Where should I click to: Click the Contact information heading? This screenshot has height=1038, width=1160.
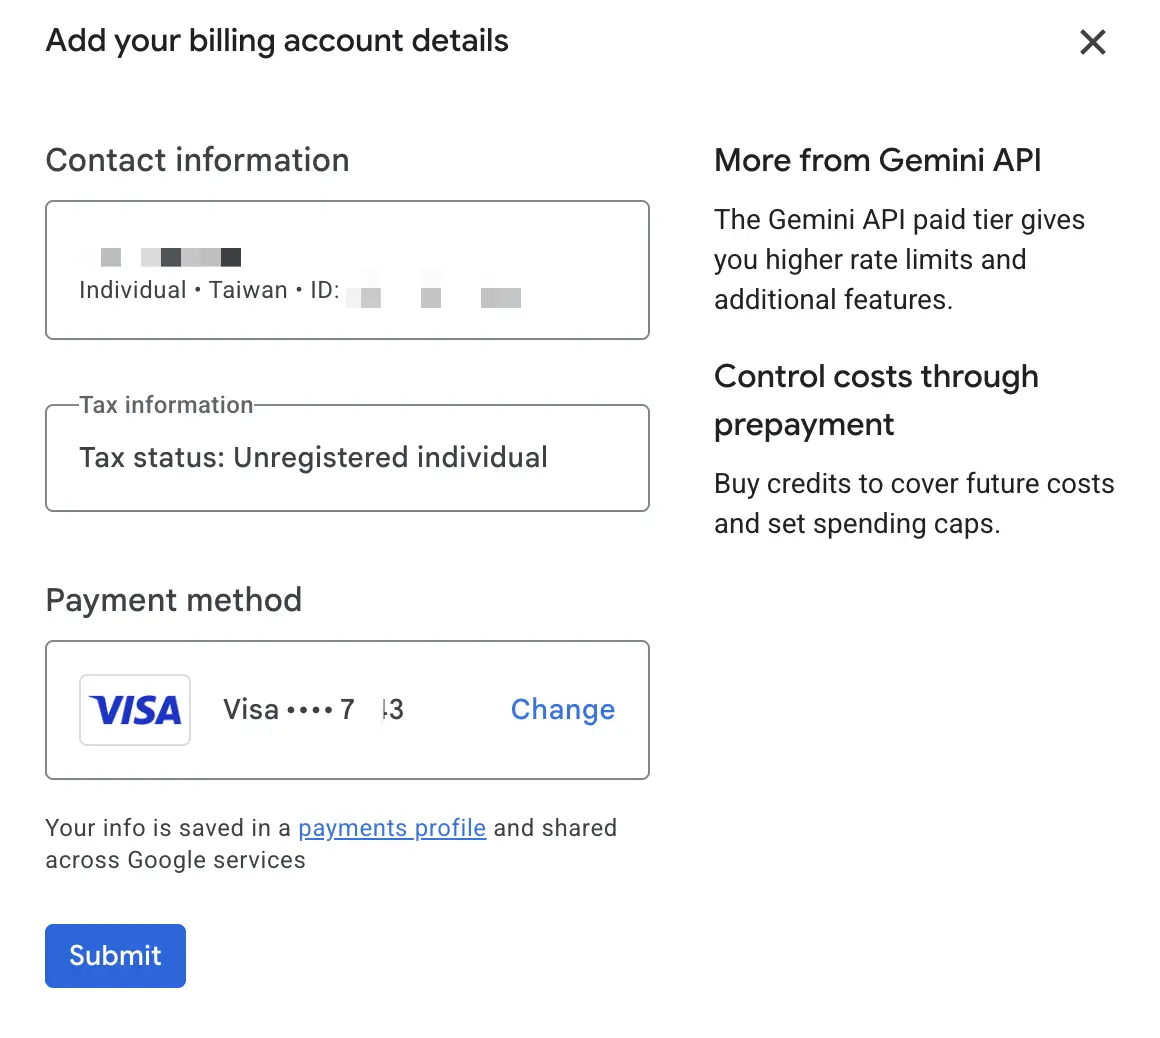click(x=198, y=160)
